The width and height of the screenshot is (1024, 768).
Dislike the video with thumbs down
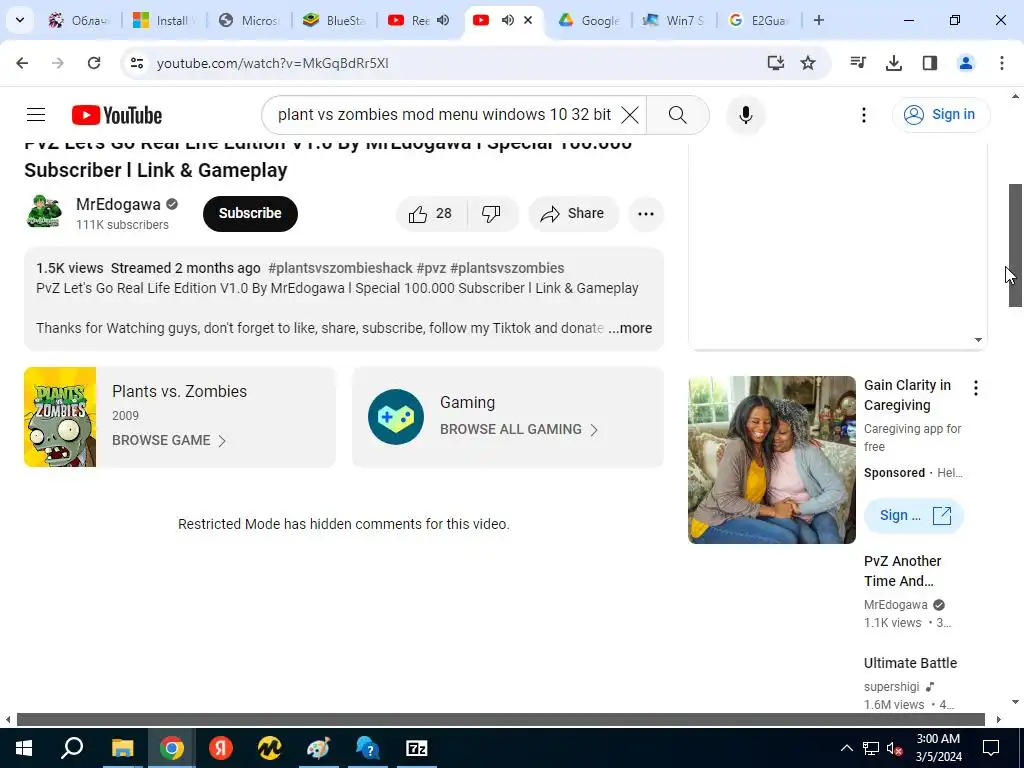(x=492, y=214)
